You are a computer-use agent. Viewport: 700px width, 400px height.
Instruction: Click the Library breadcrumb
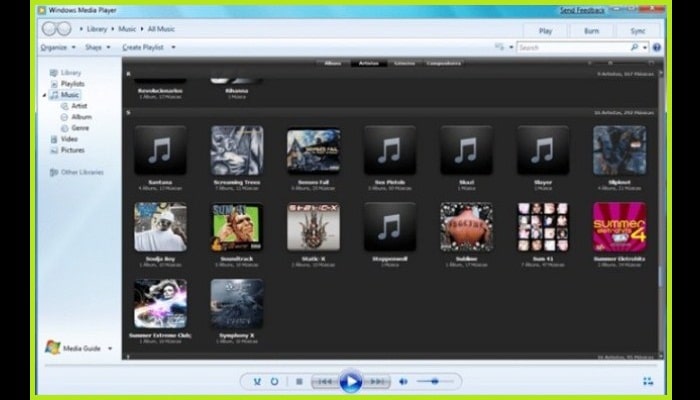click(x=97, y=29)
